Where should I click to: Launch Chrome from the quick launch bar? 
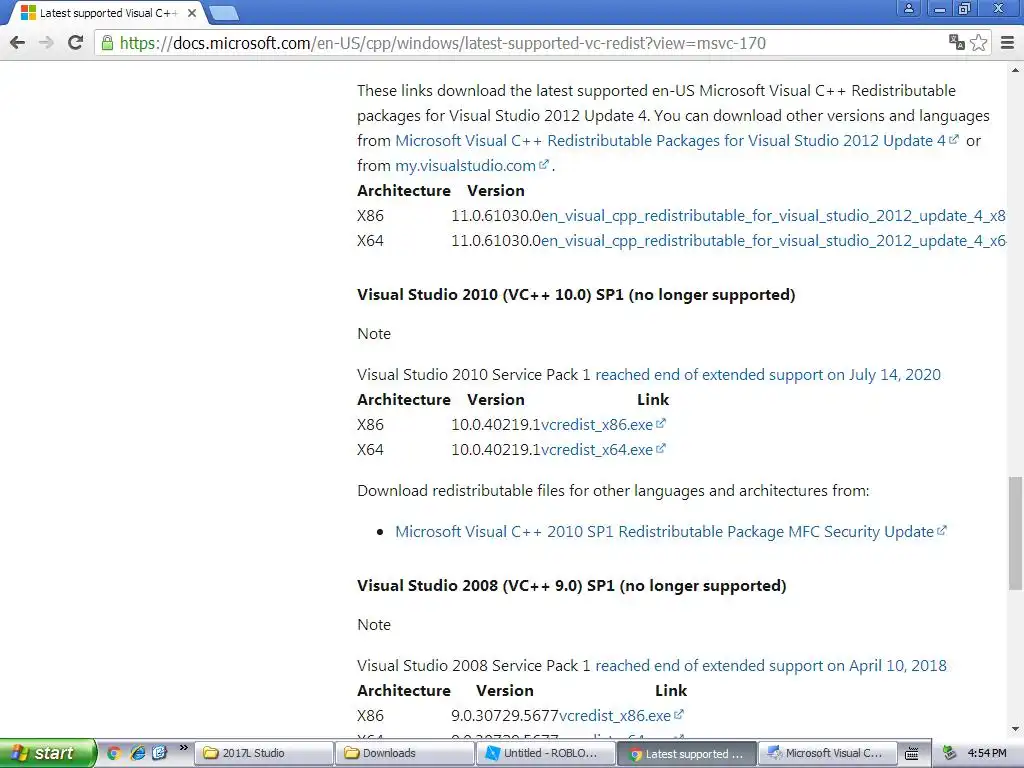tap(114, 753)
